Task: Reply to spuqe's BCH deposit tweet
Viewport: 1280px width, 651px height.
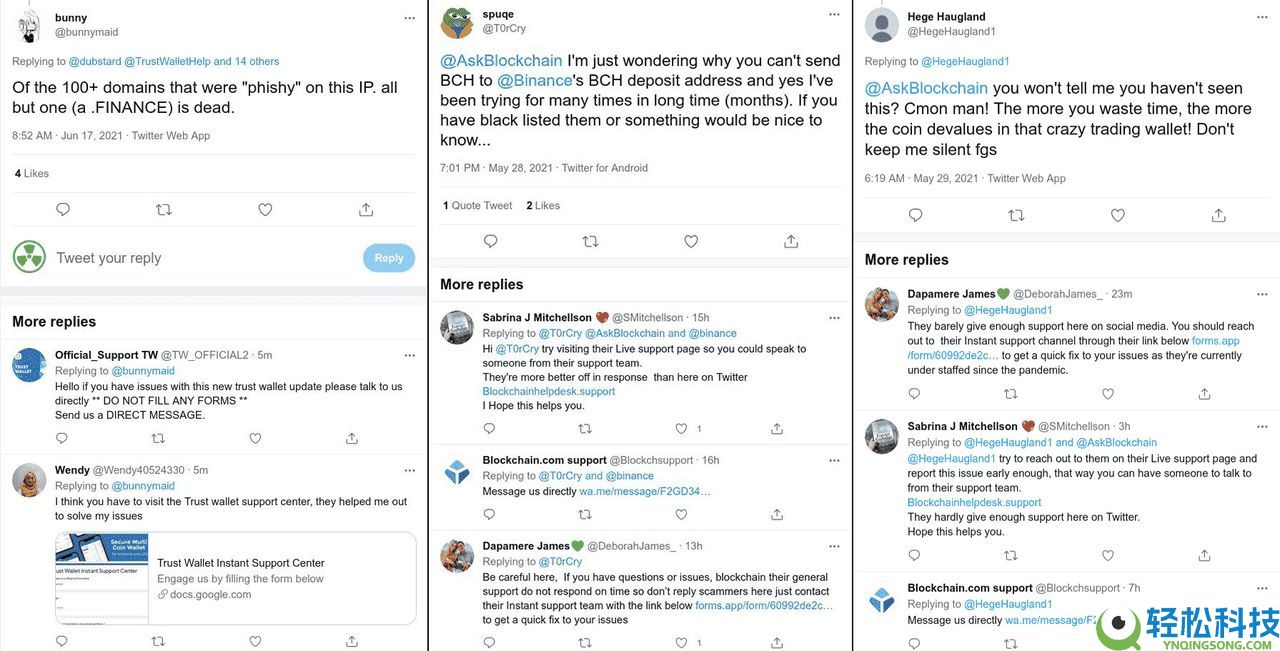Action: [490, 241]
